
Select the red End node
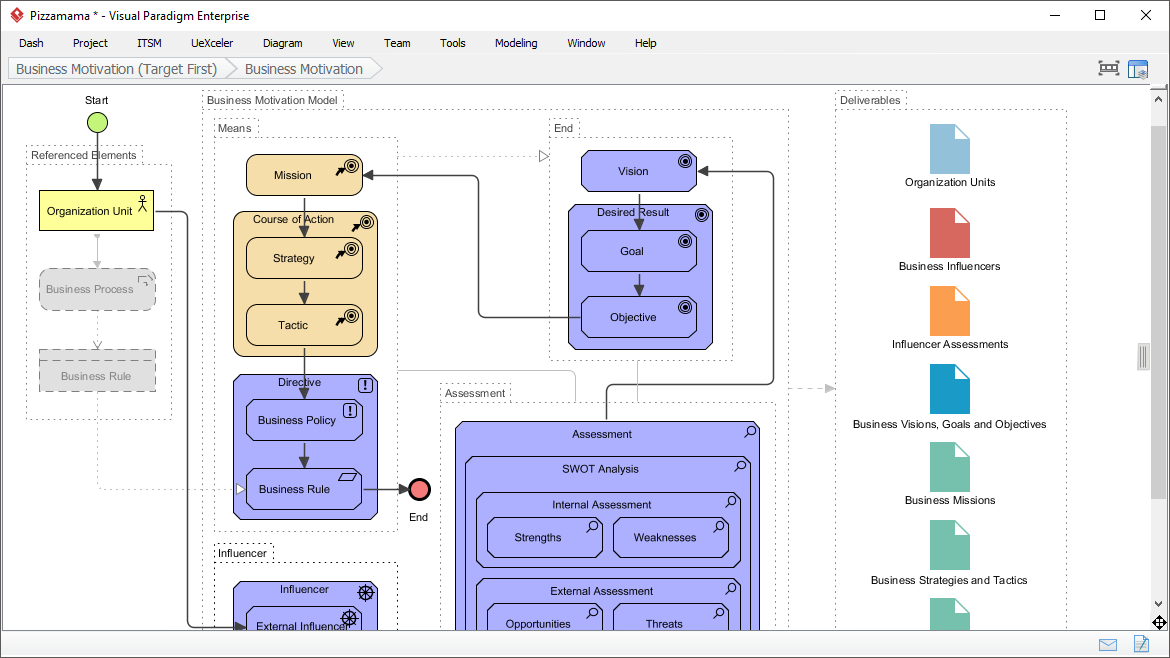point(418,489)
